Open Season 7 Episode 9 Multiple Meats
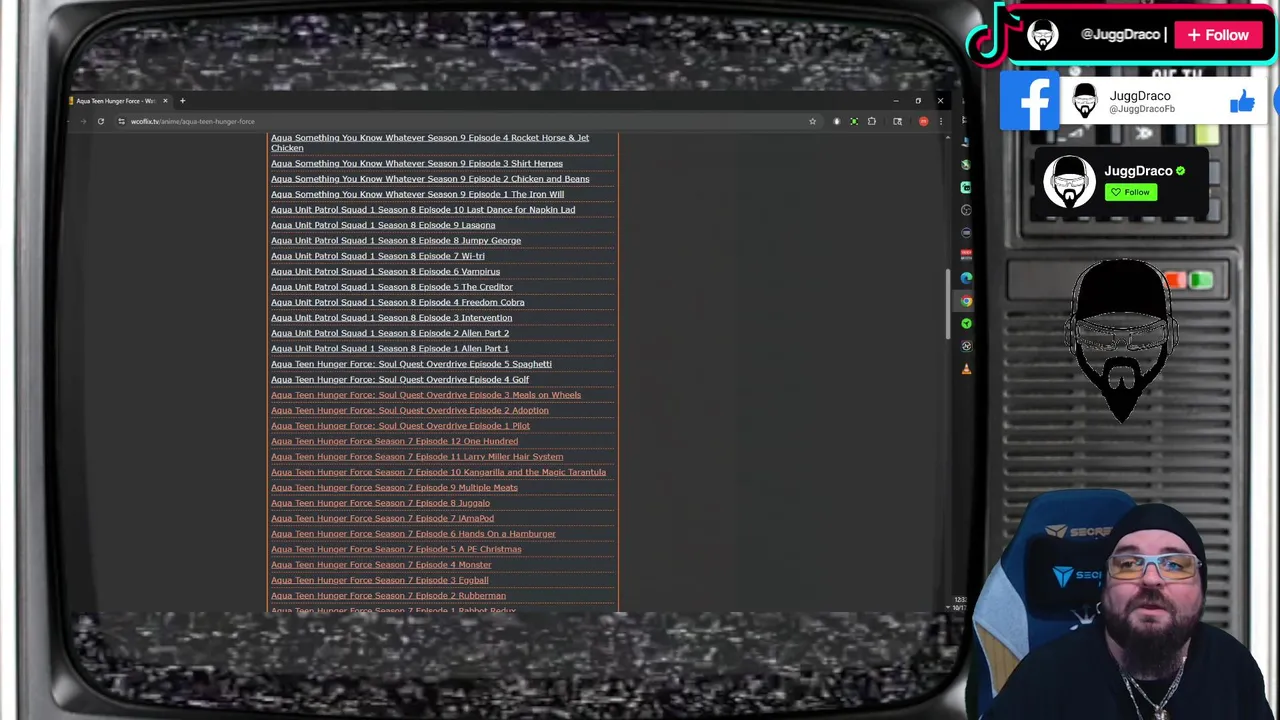 394,487
